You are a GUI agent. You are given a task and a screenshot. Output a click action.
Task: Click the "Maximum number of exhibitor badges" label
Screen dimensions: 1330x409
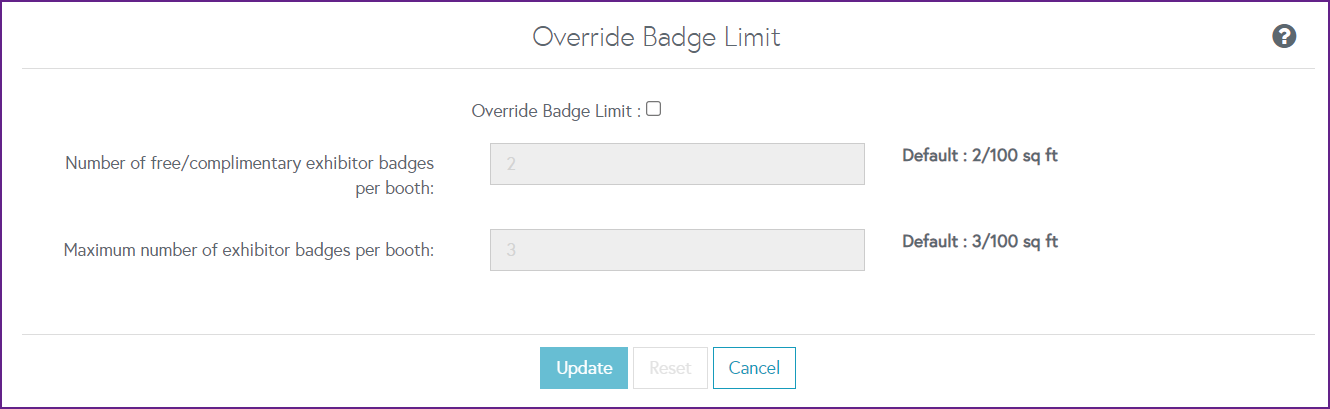(249, 250)
